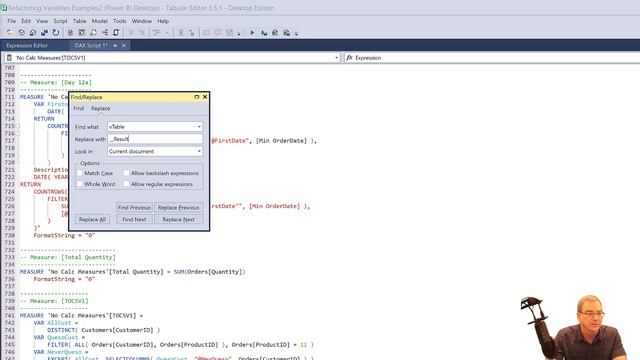Screen dimensions: 640x360
Task: Click the Replace Next button
Action: (178, 220)
